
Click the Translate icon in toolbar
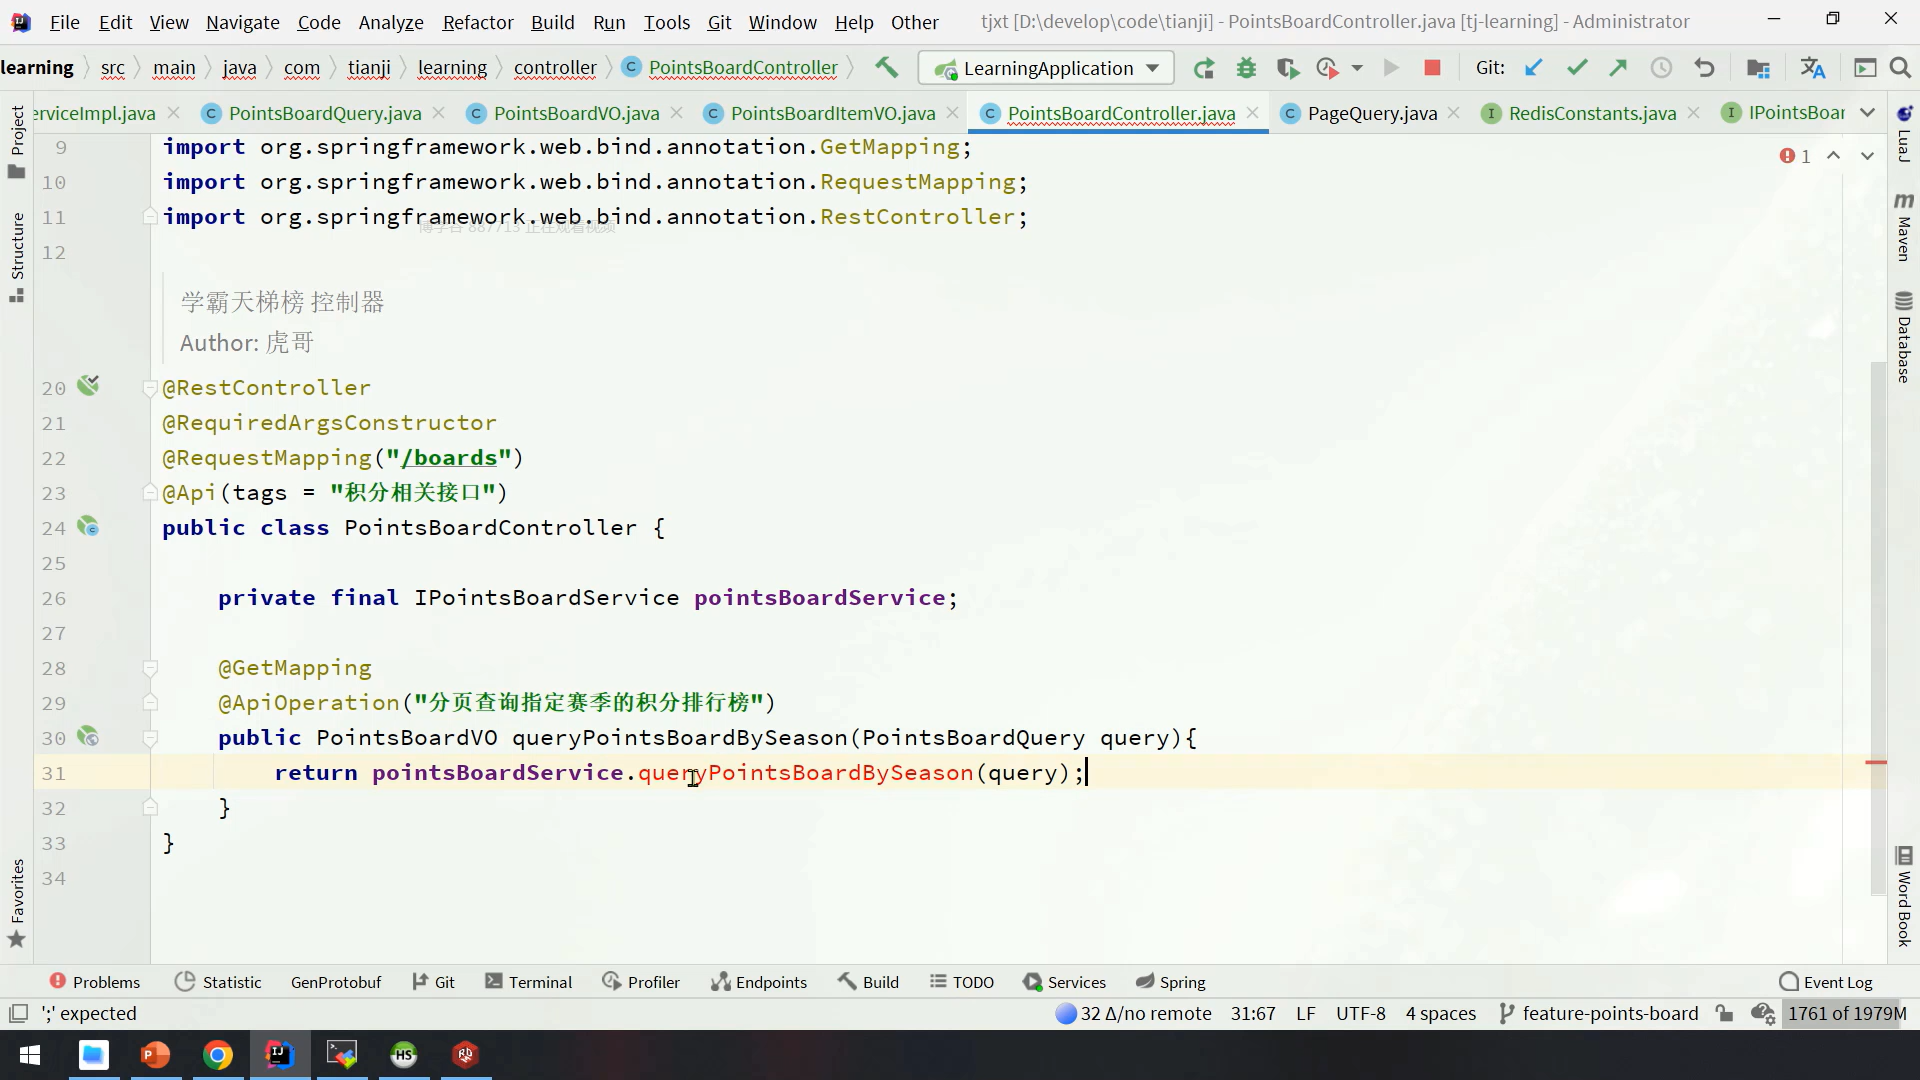[1812, 68]
